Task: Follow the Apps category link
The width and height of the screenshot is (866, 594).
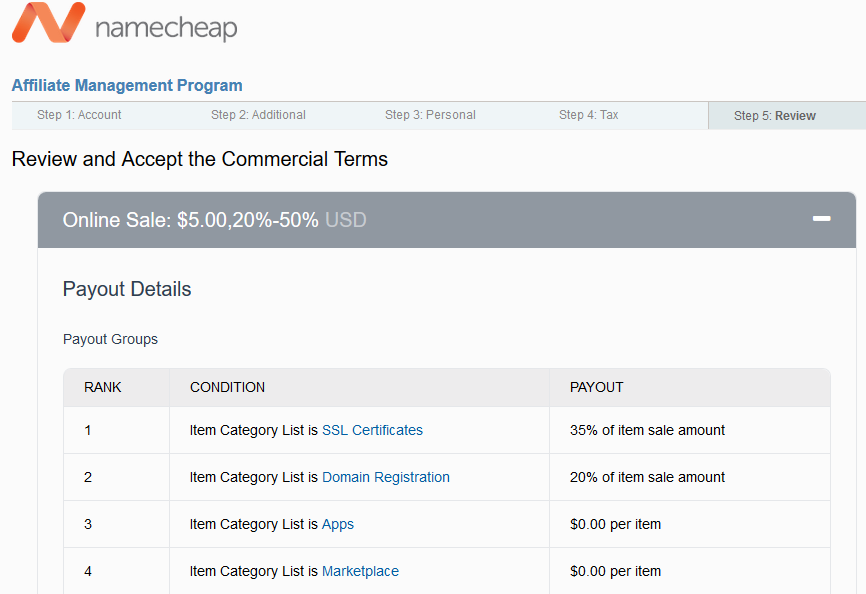Action: (x=337, y=524)
